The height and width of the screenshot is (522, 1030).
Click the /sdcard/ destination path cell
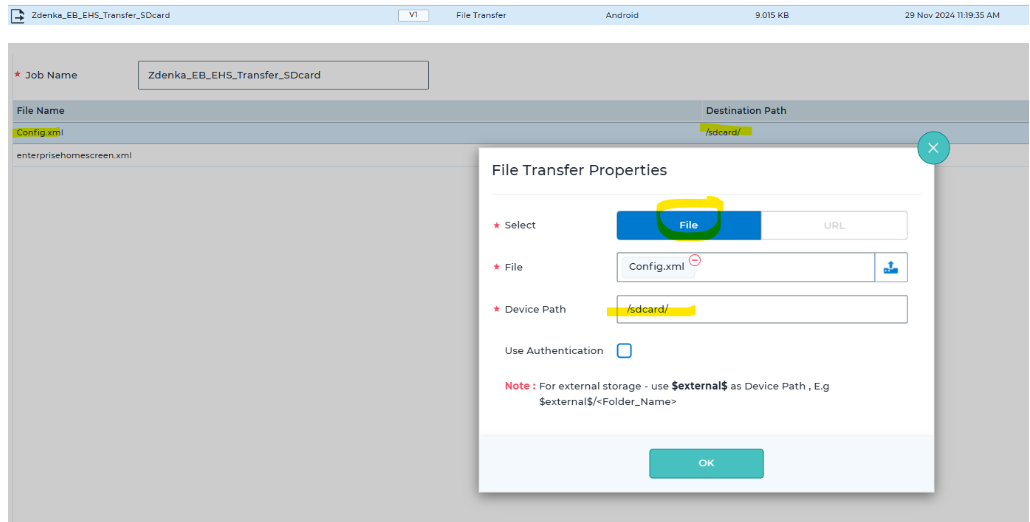(x=723, y=132)
